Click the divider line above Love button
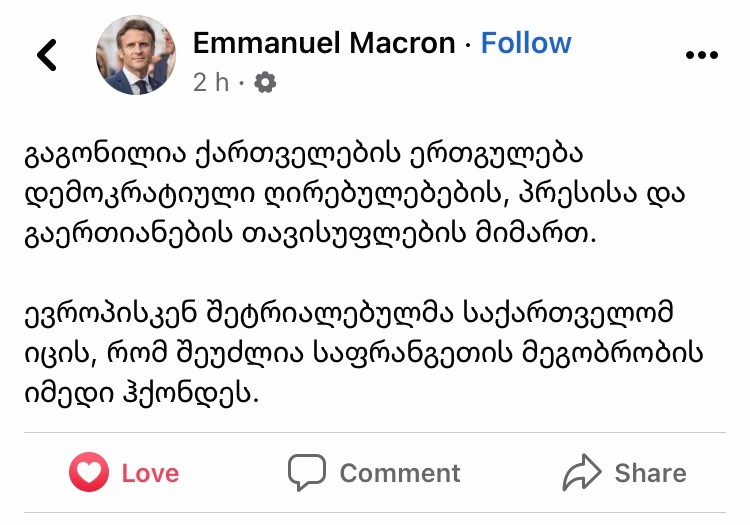750x525 pixels. [375, 433]
